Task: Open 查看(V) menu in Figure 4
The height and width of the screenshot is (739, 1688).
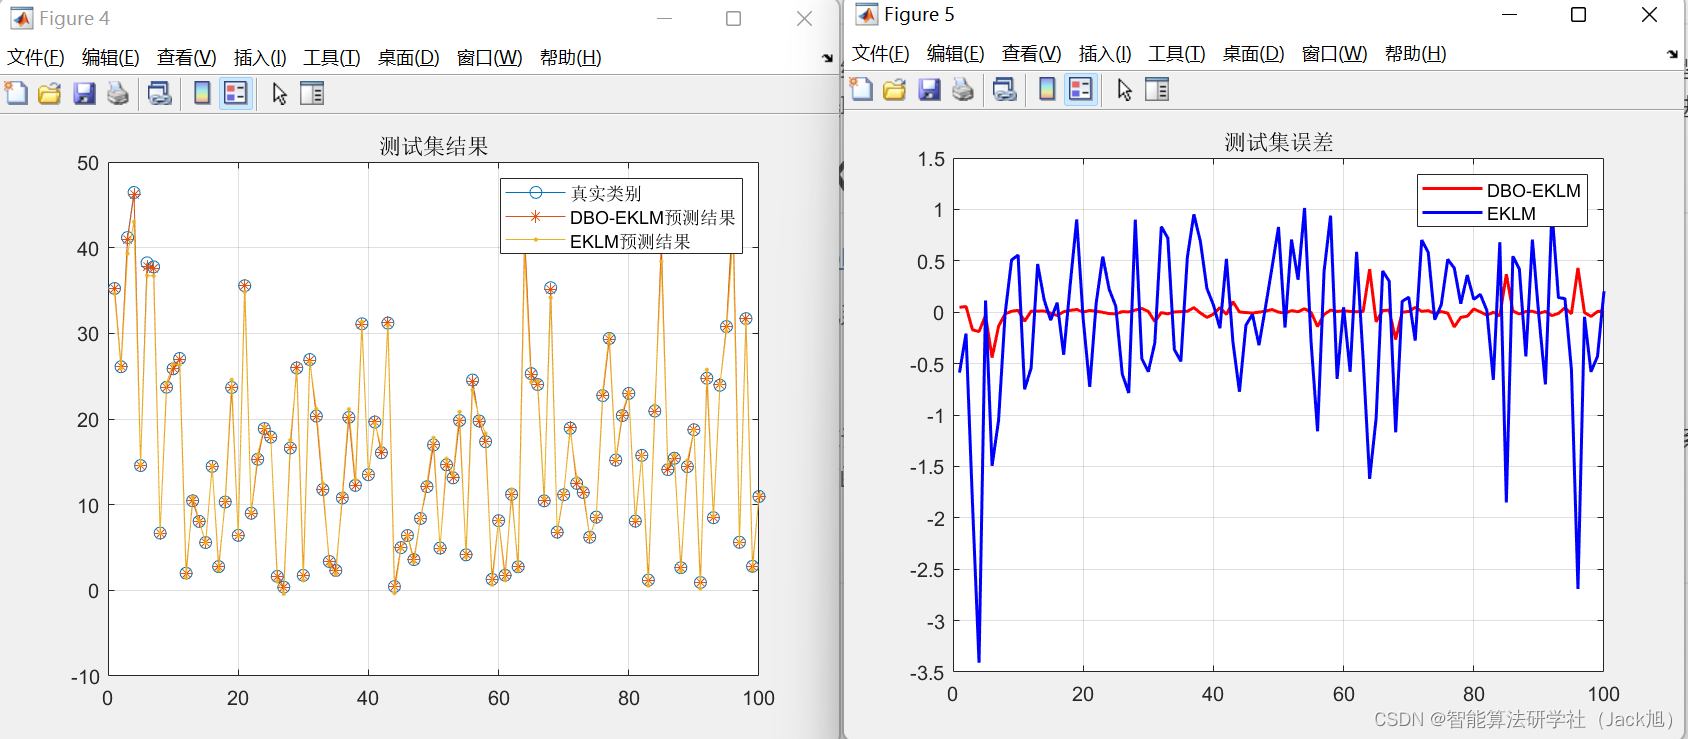Action: click(x=186, y=58)
